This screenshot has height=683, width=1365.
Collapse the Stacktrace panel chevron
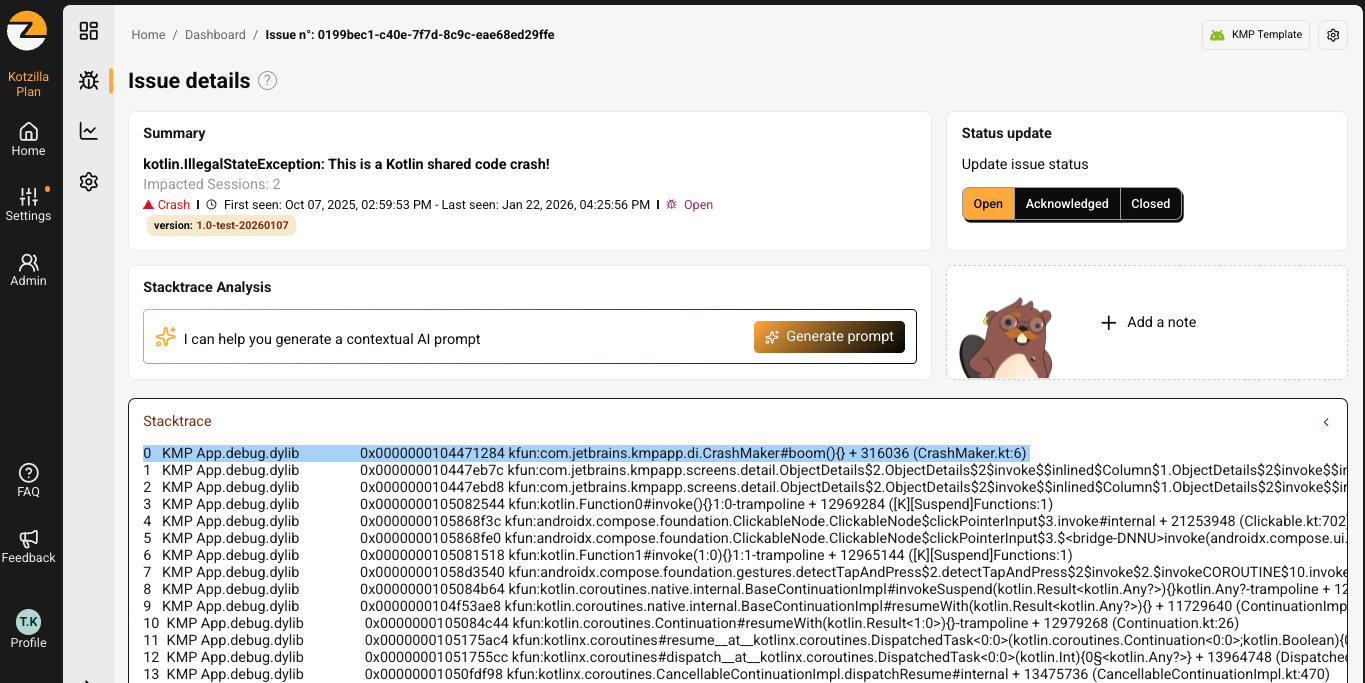[1326, 422]
